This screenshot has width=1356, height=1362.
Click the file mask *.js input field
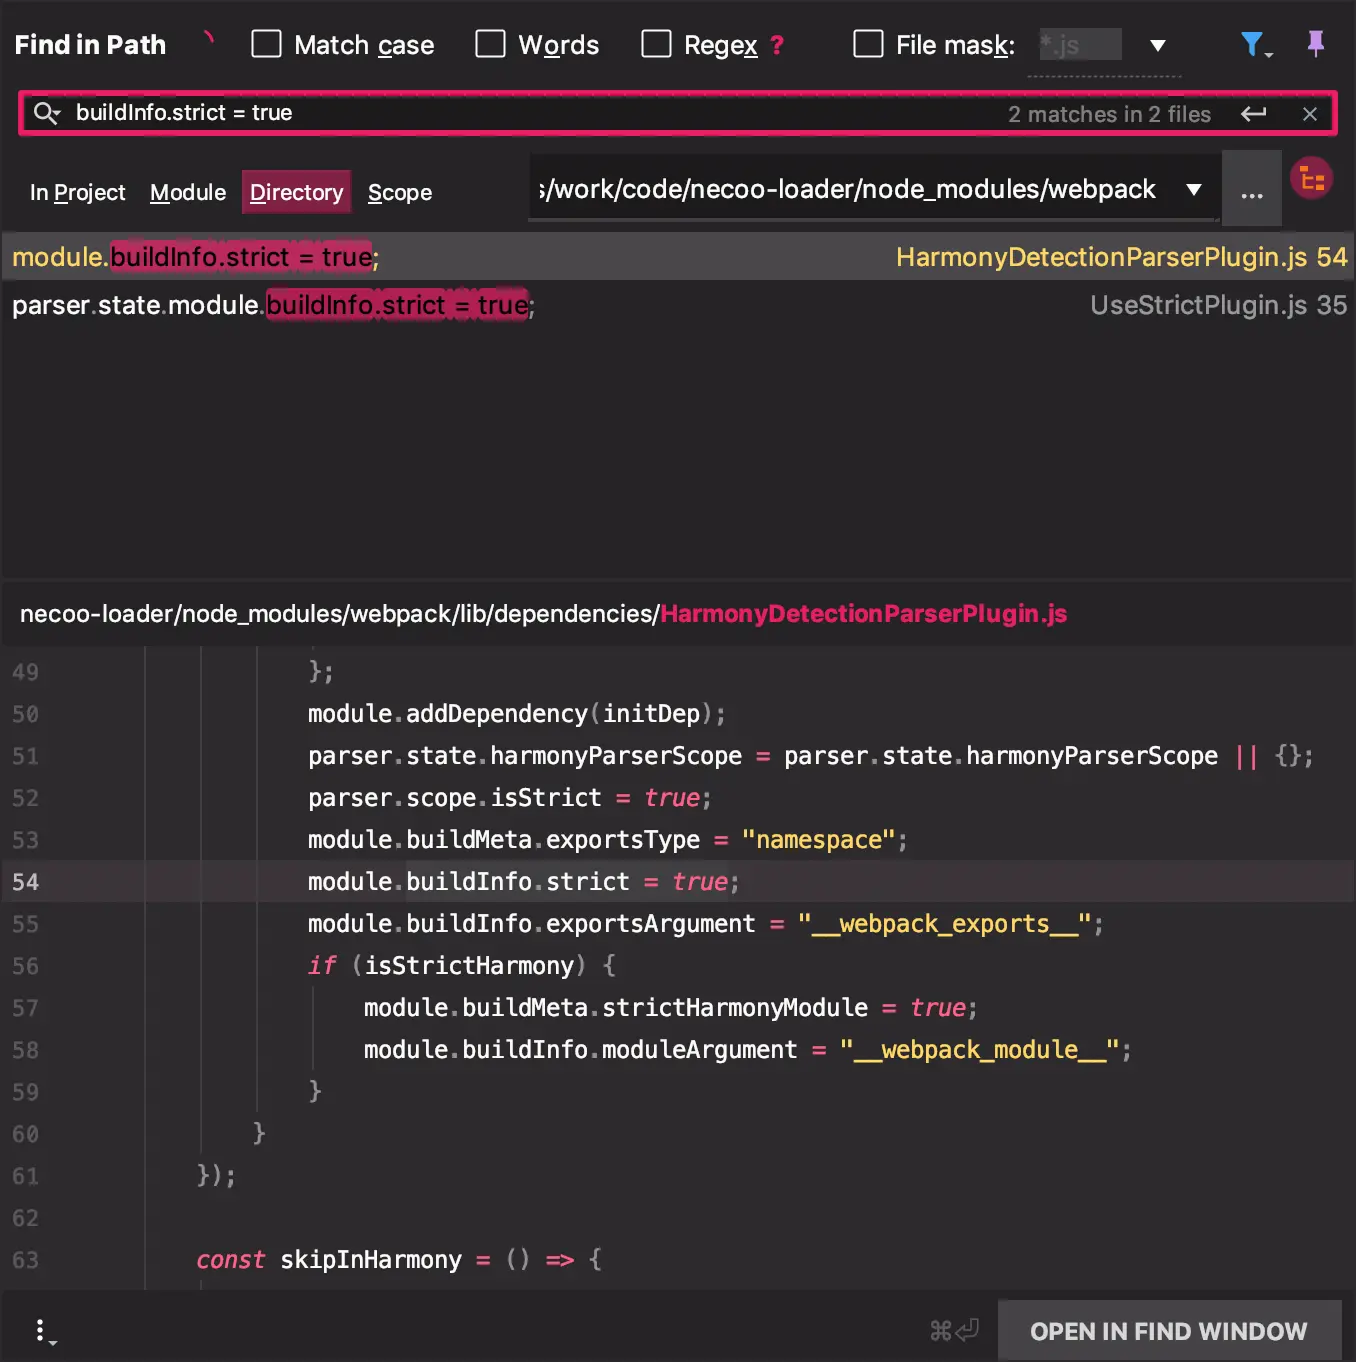(x=1080, y=45)
